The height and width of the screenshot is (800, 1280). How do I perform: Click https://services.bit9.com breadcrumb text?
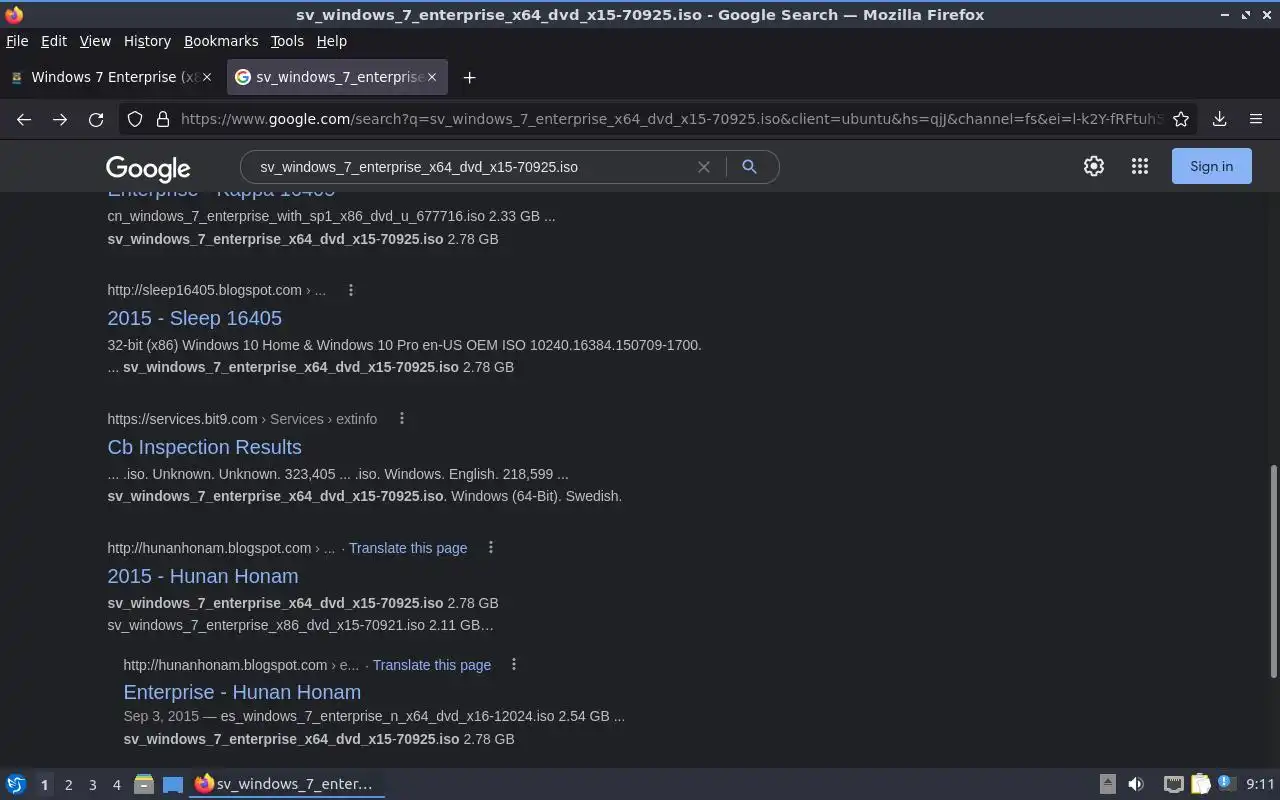coord(182,419)
